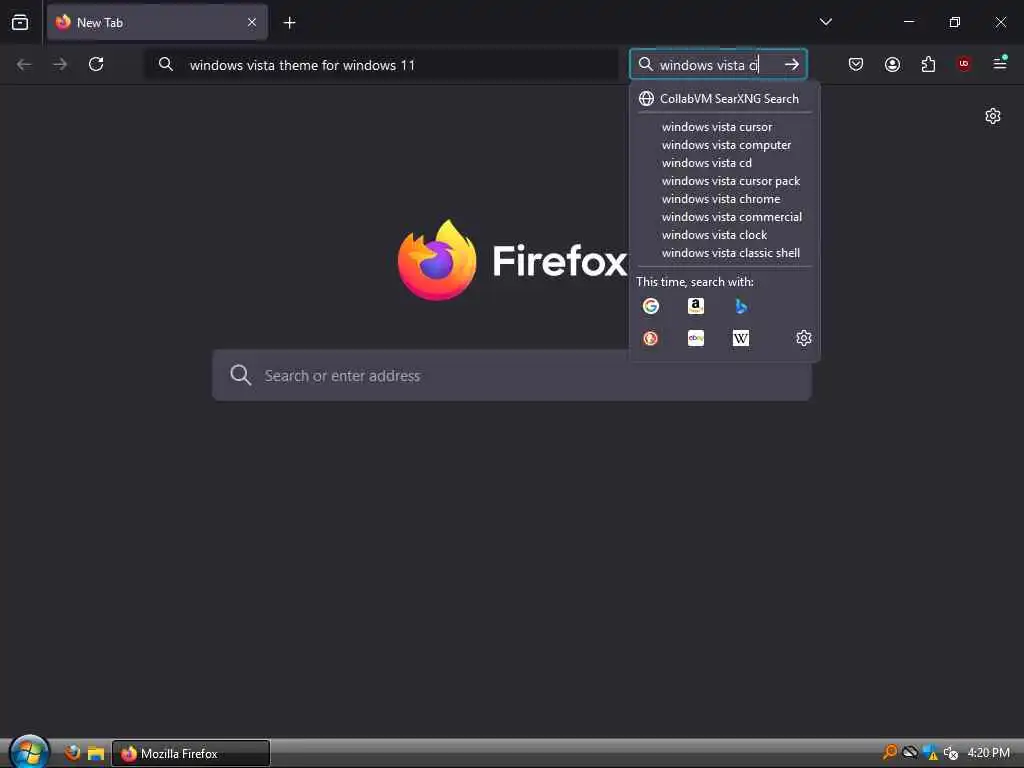The height and width of the screenshot is (768, 1024).
Task: Open search settings gear in dropdown
Action: [803, 338]
